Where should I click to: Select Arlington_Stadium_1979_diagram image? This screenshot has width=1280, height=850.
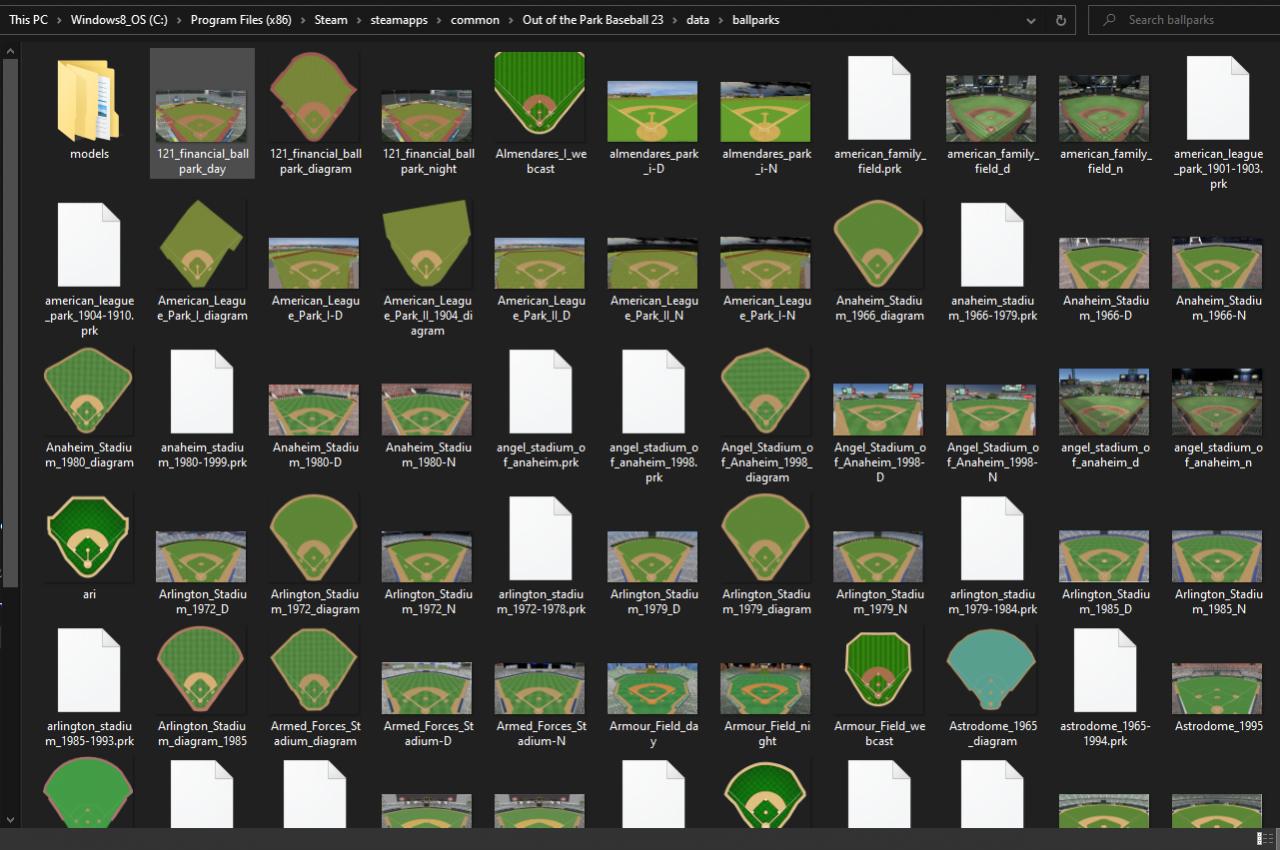(x=767, y=554)
